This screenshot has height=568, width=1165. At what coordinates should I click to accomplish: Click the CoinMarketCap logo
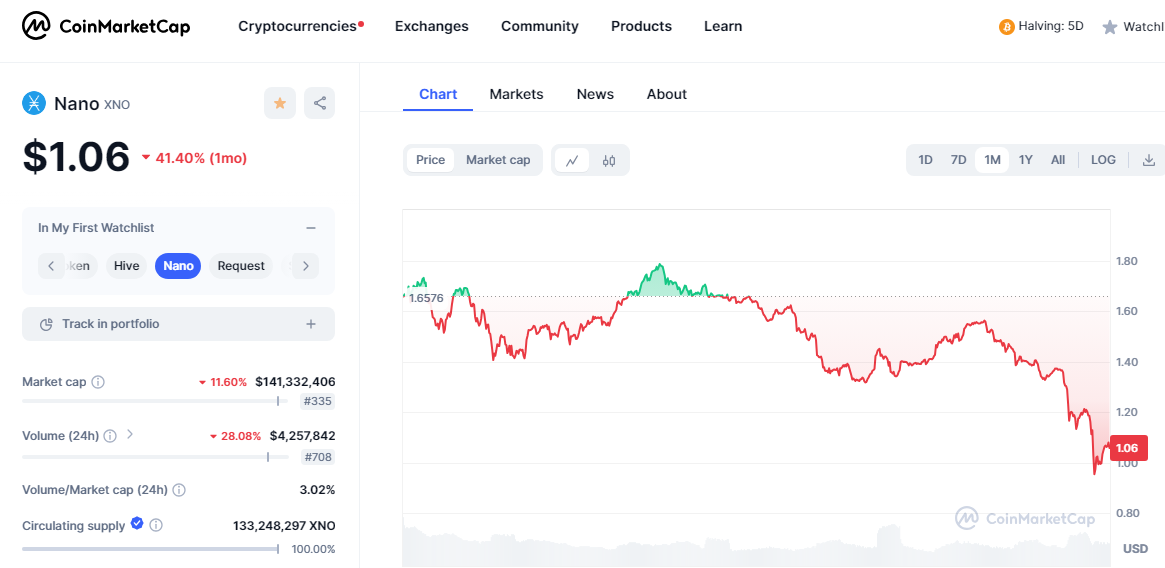coord(106,27)
